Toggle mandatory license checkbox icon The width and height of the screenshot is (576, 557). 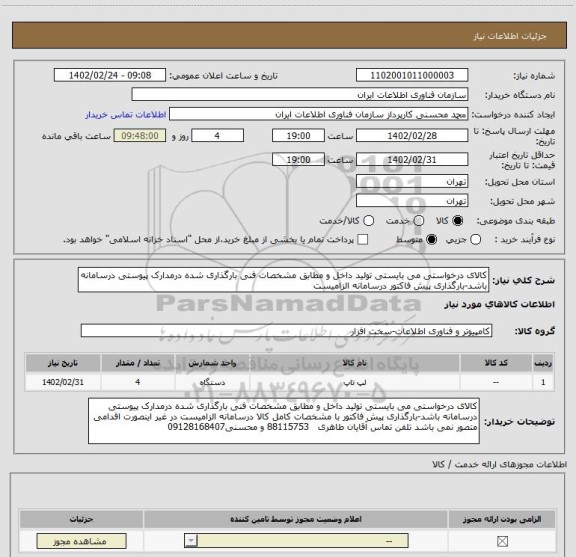[502, 541]
